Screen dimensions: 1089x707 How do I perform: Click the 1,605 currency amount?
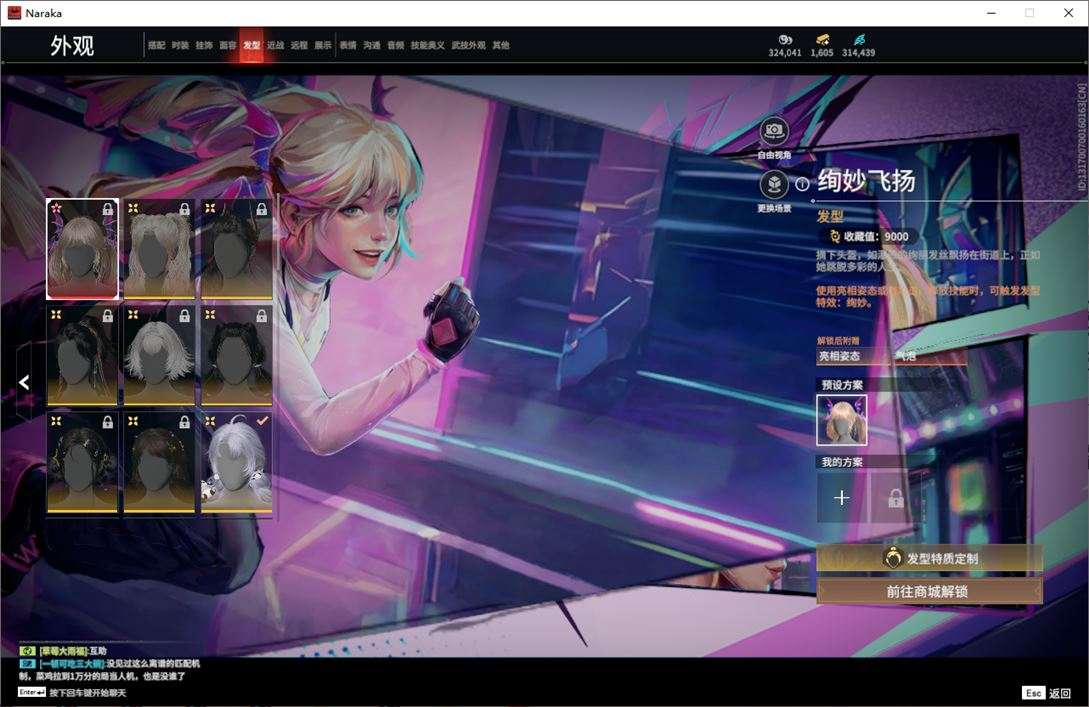click(822, 53)
